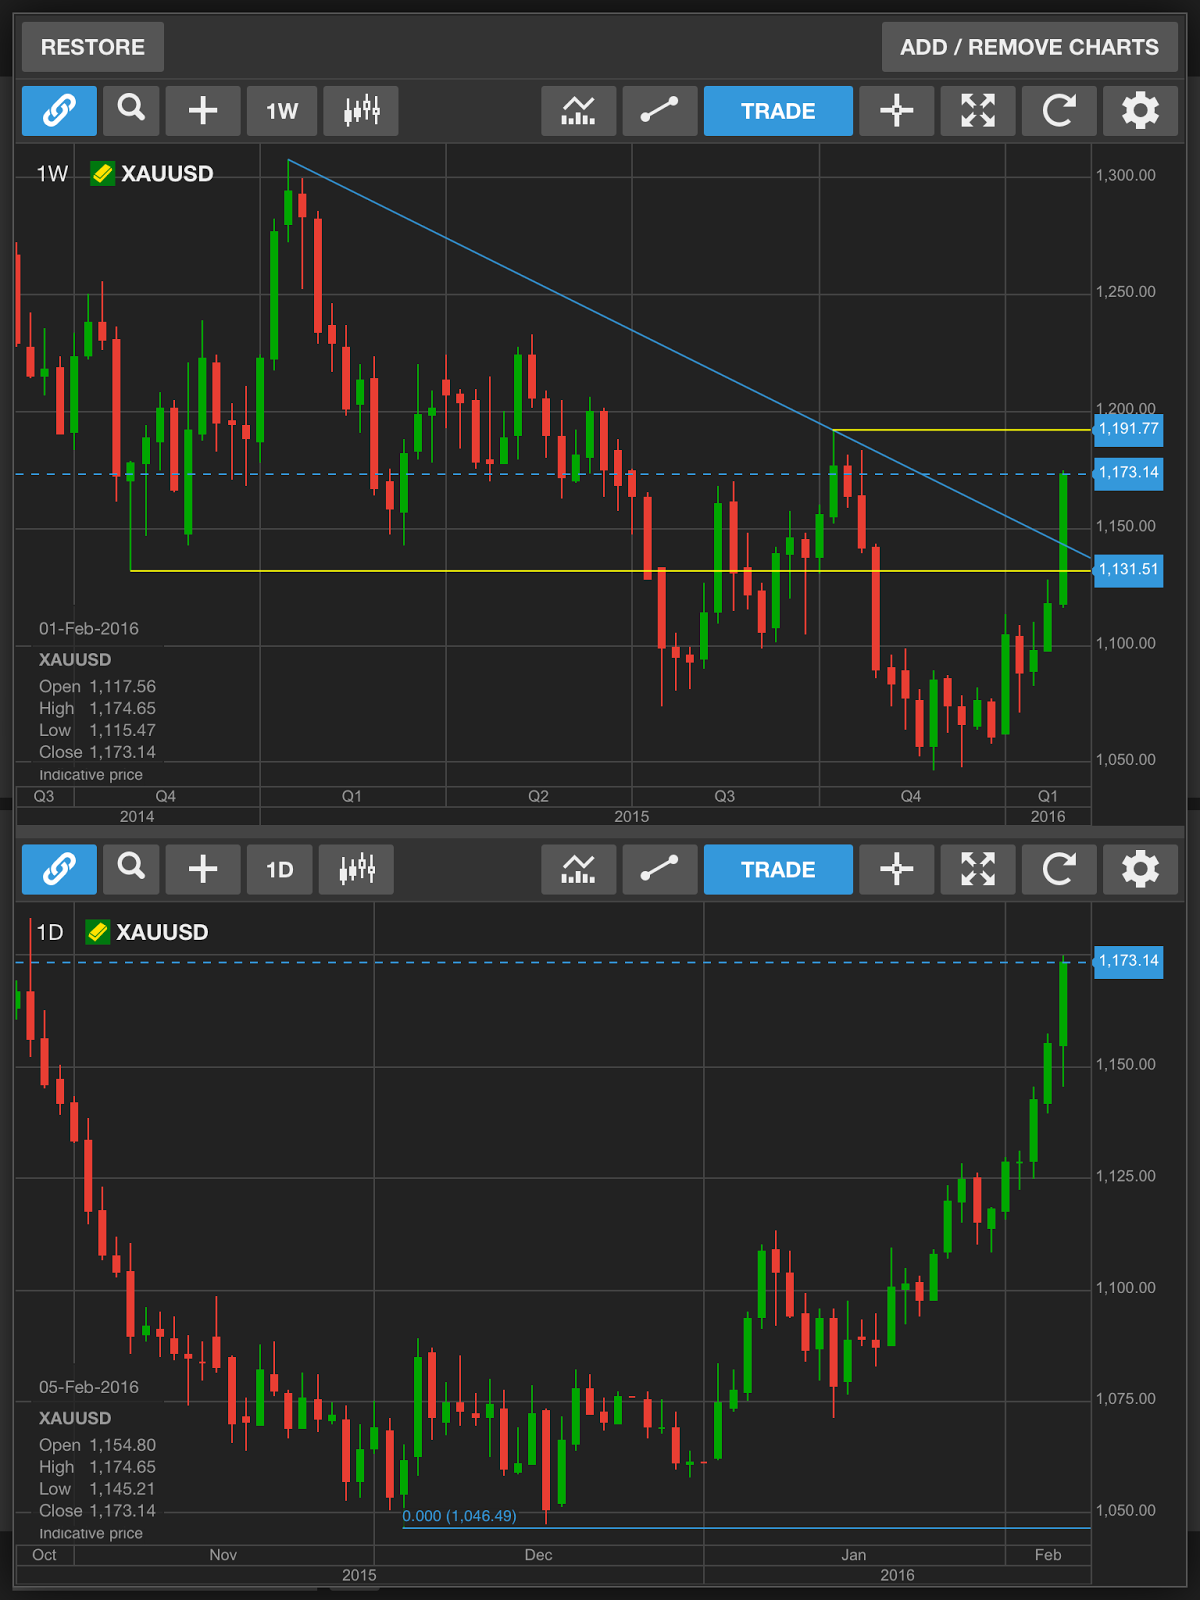The height and width of the screenshot is (1600, 1200).
Task: Open search in the weekly chart toolbar
Action: click(131, 110)
